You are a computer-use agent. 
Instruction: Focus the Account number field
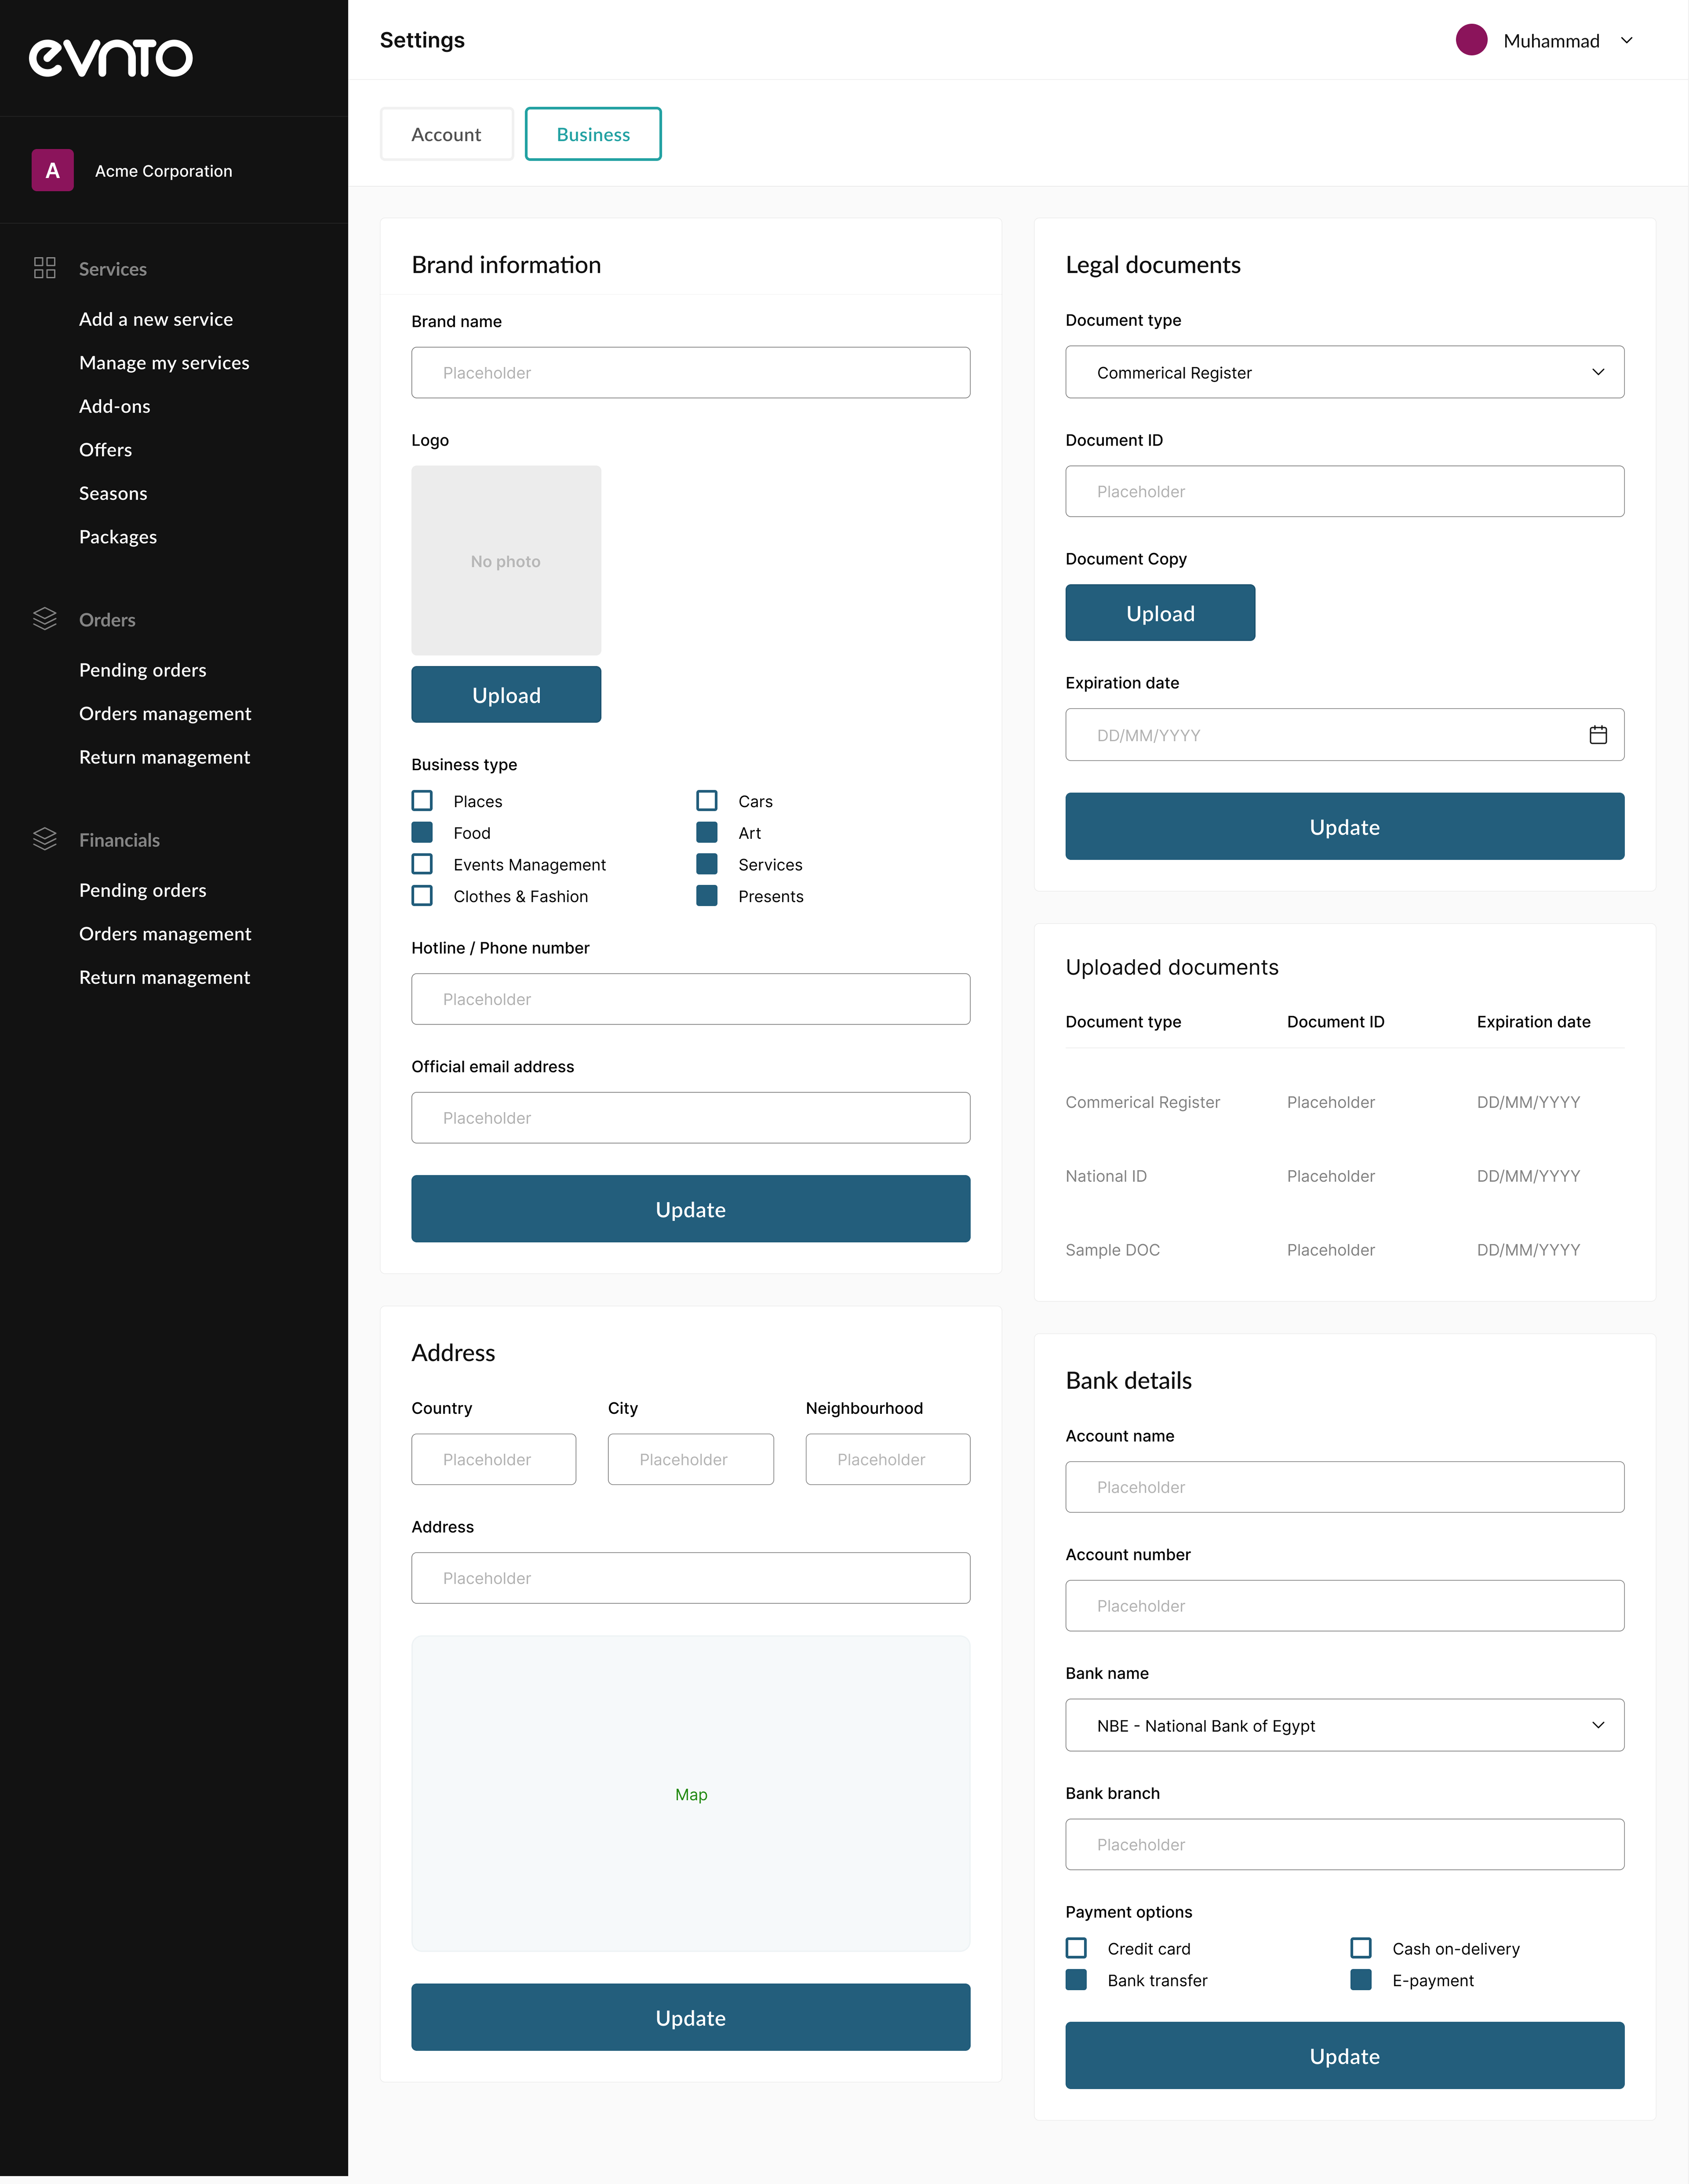pos(1345,1606)
